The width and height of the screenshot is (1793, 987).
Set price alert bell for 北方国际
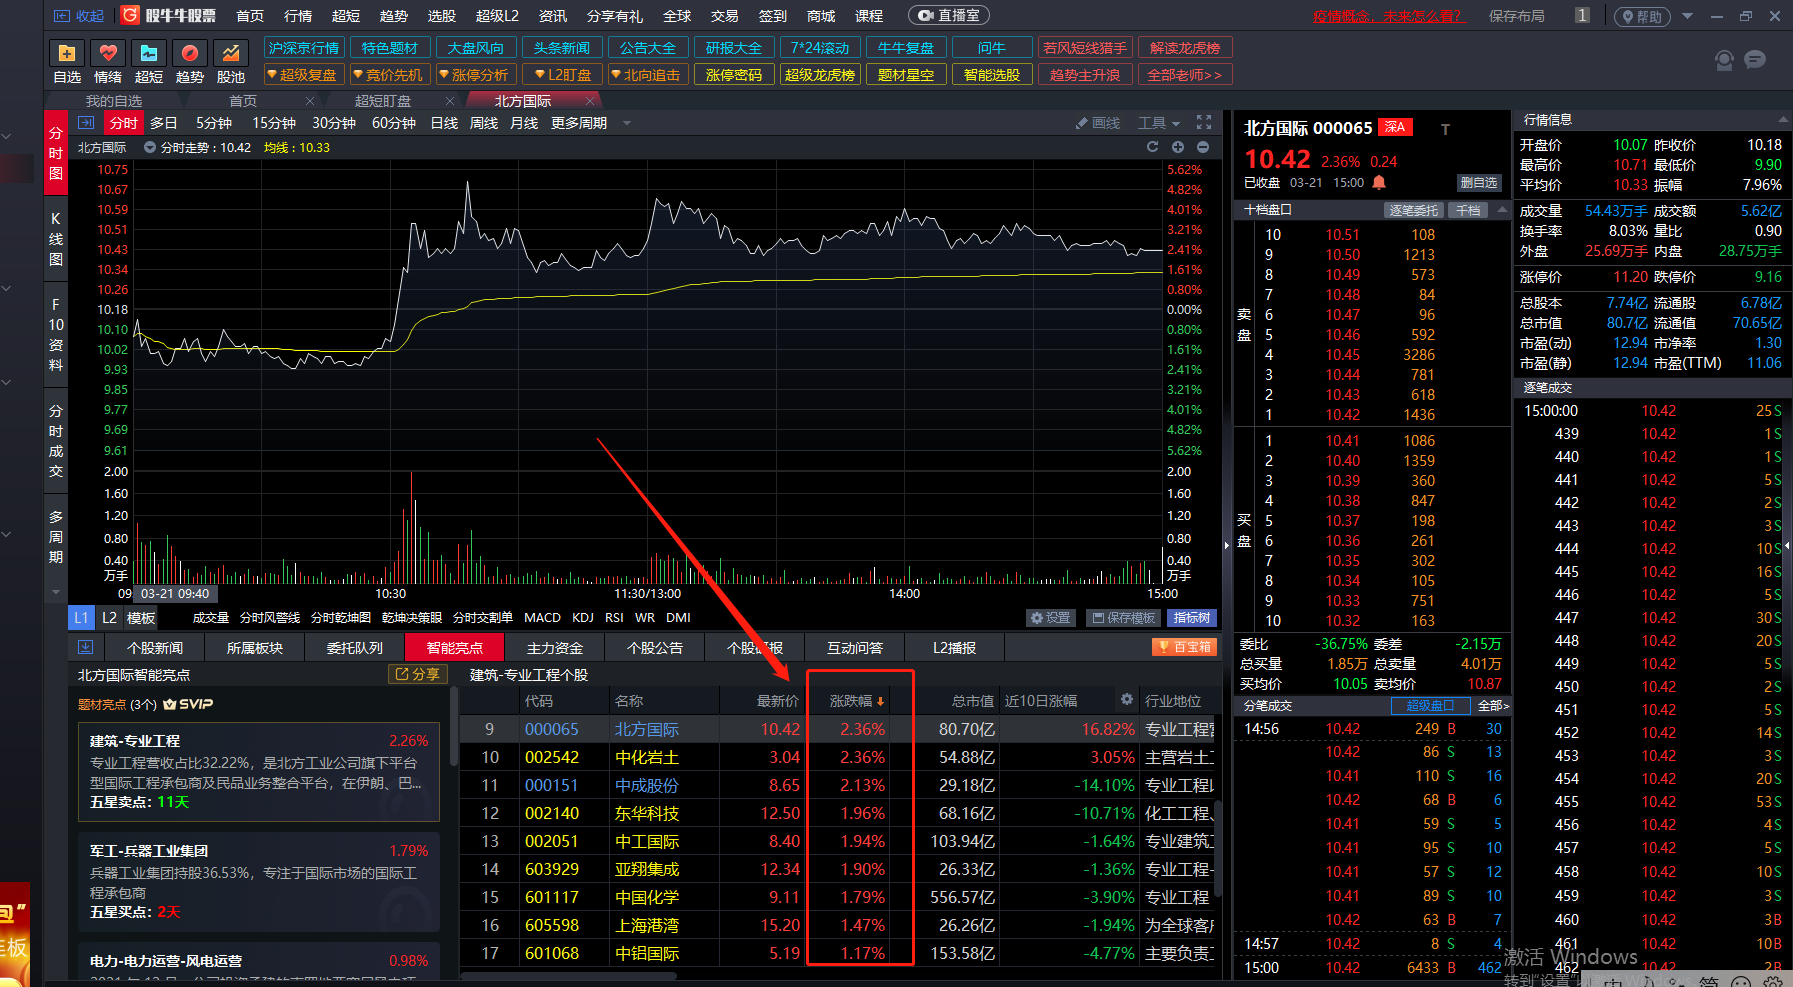(1379, 182)
